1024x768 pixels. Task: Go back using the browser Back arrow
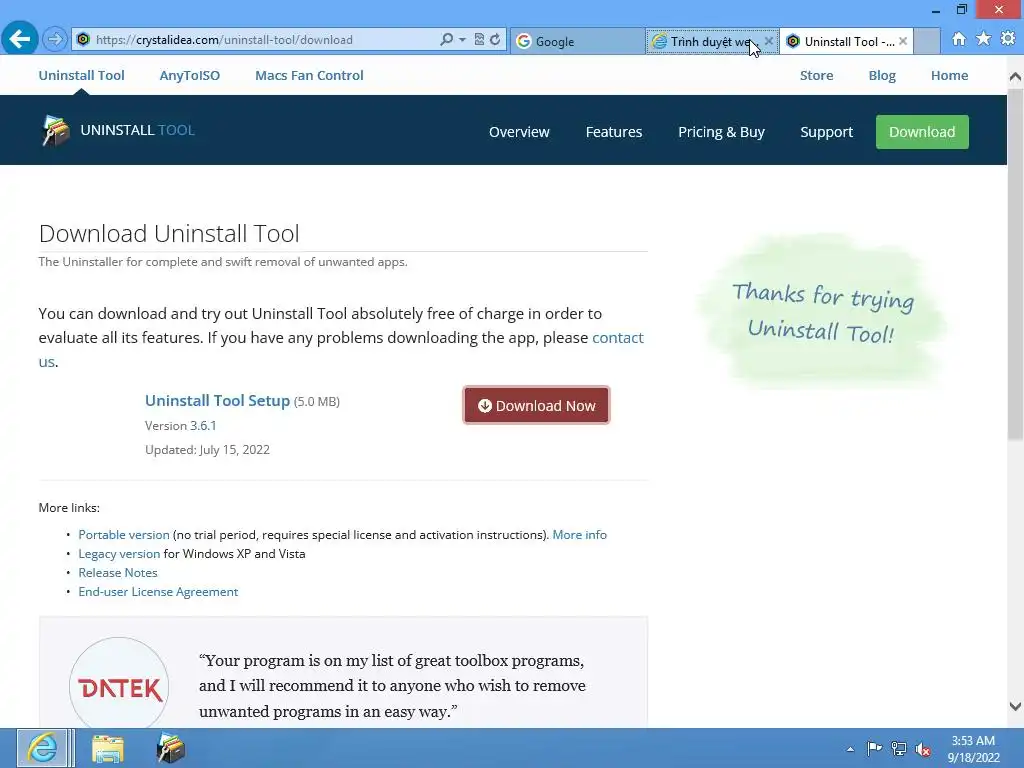point(20,39)
